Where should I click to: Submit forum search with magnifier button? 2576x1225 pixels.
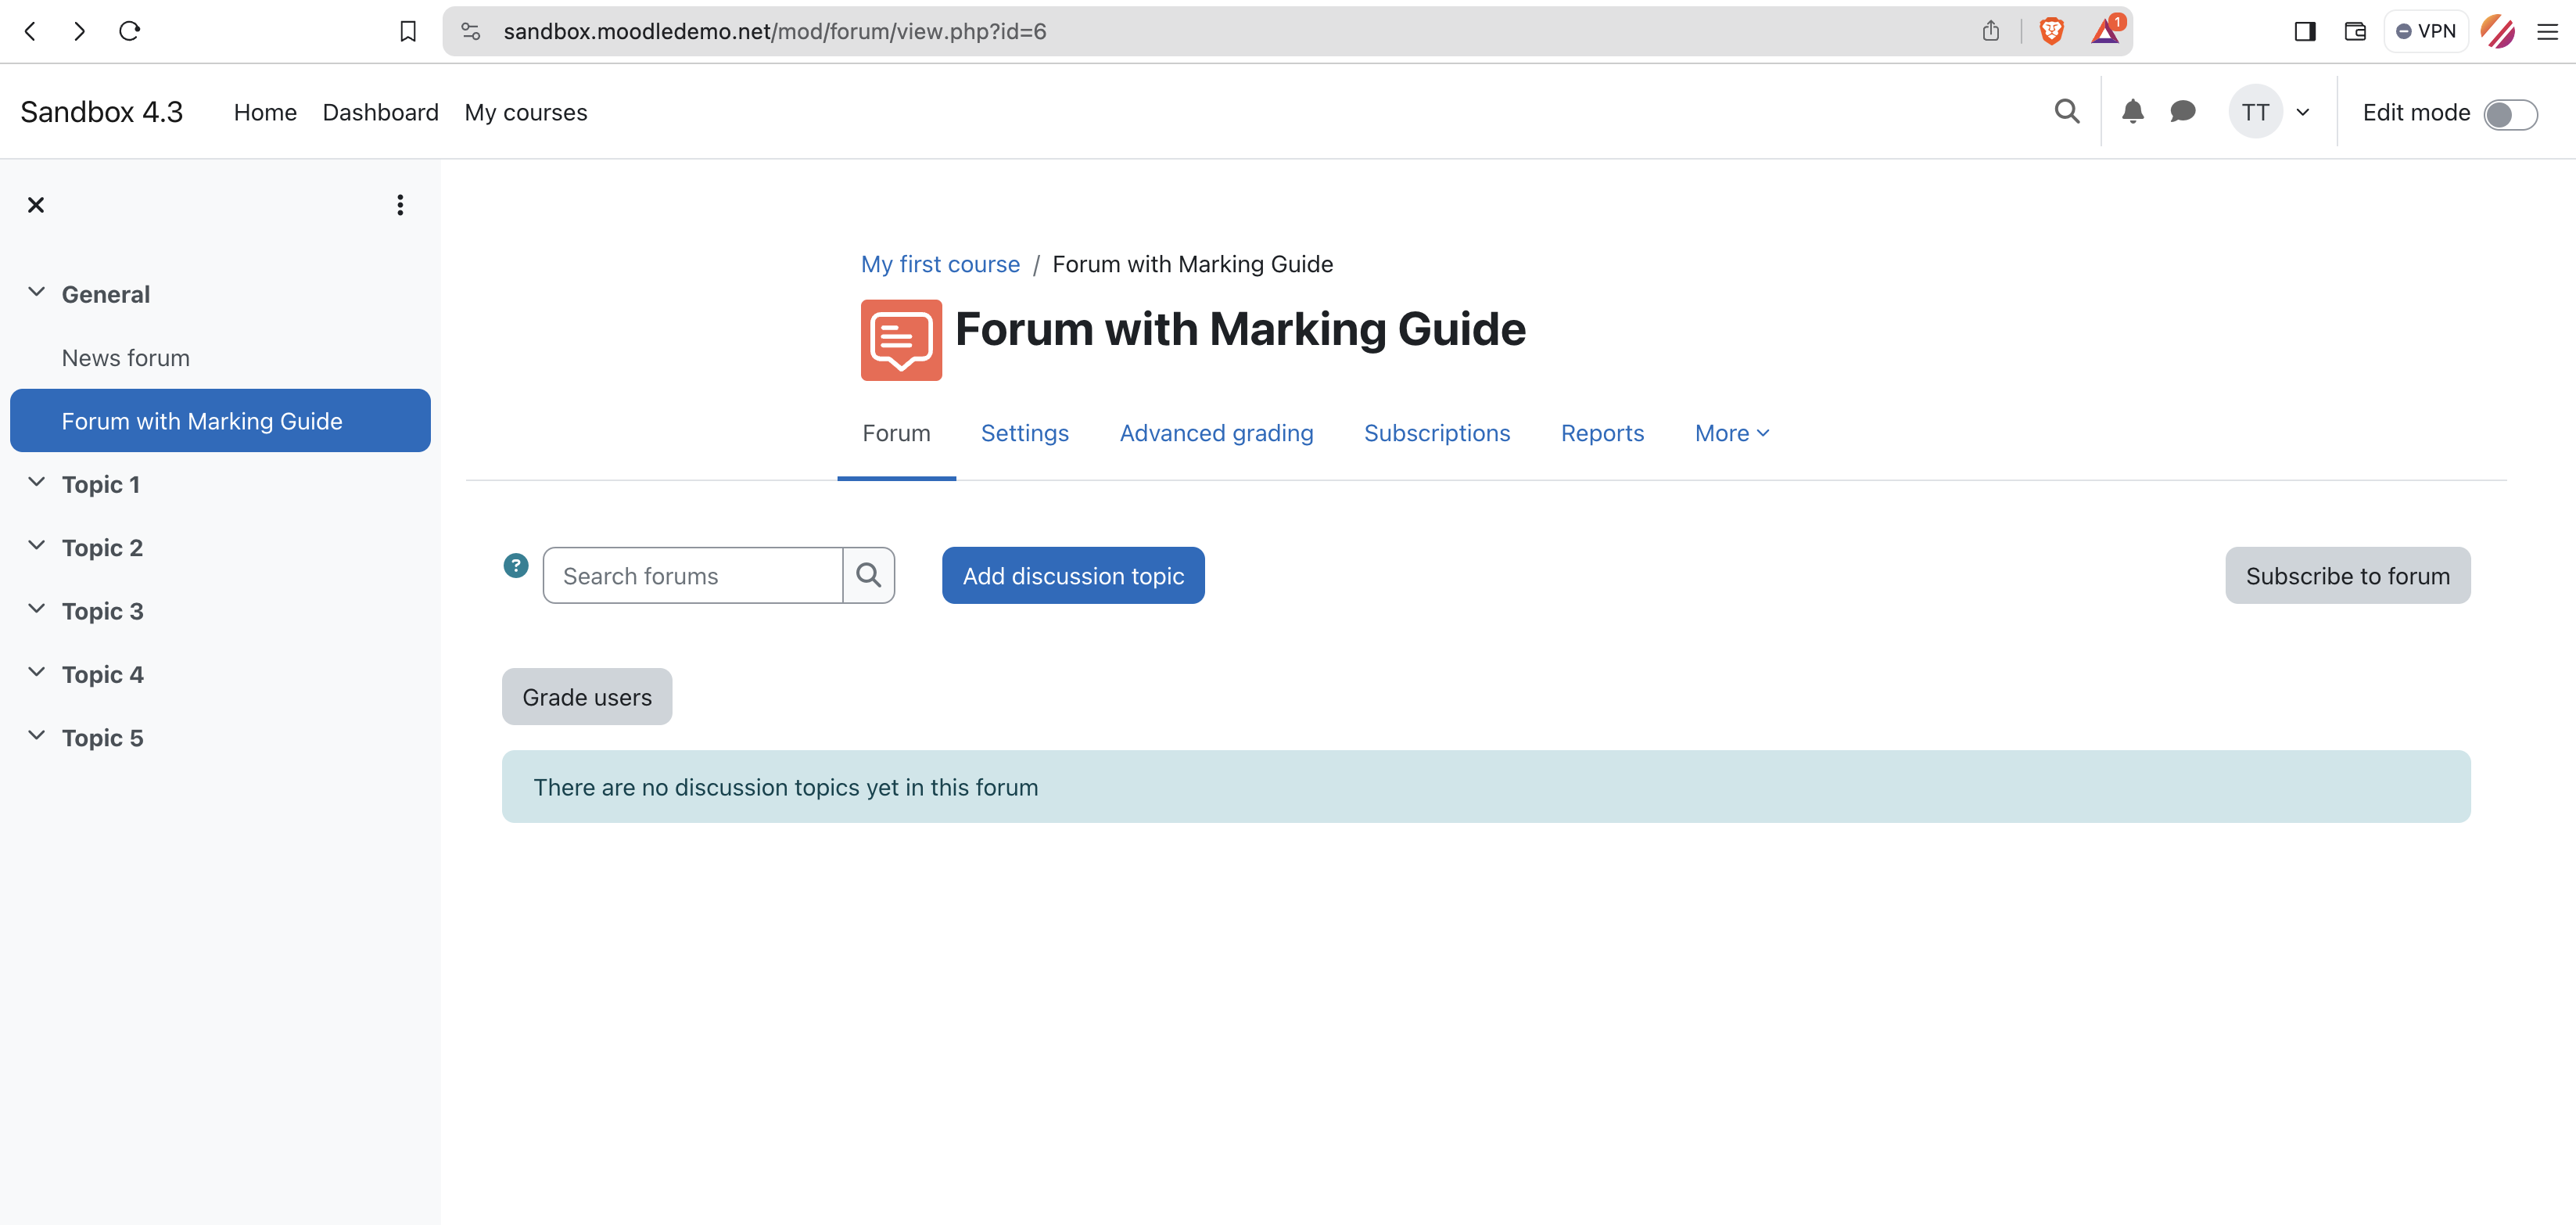[x=869, y=575]
